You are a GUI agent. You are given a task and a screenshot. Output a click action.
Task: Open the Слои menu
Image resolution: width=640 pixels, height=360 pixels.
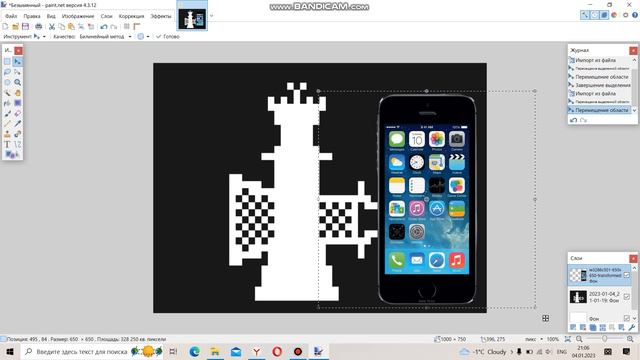point(107,16)
